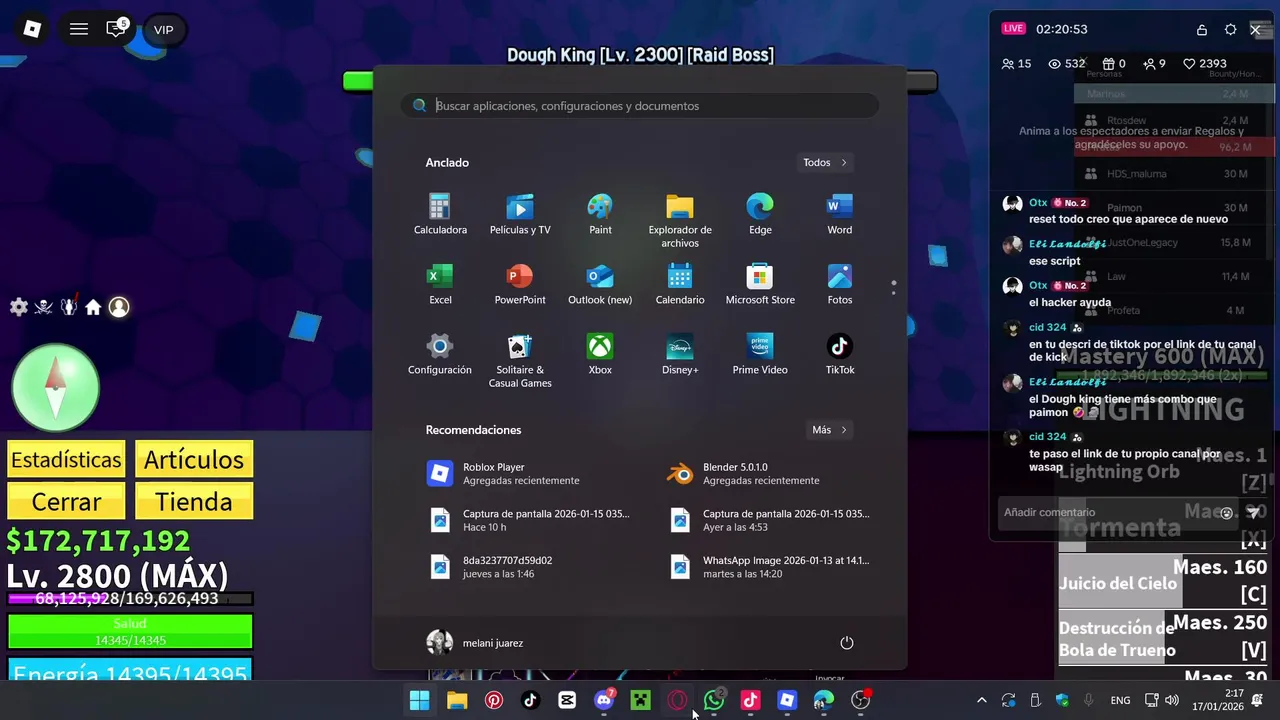Expand Más recommendations
The width and height of the screenshot is (1280, 720).
click(829, 430)
